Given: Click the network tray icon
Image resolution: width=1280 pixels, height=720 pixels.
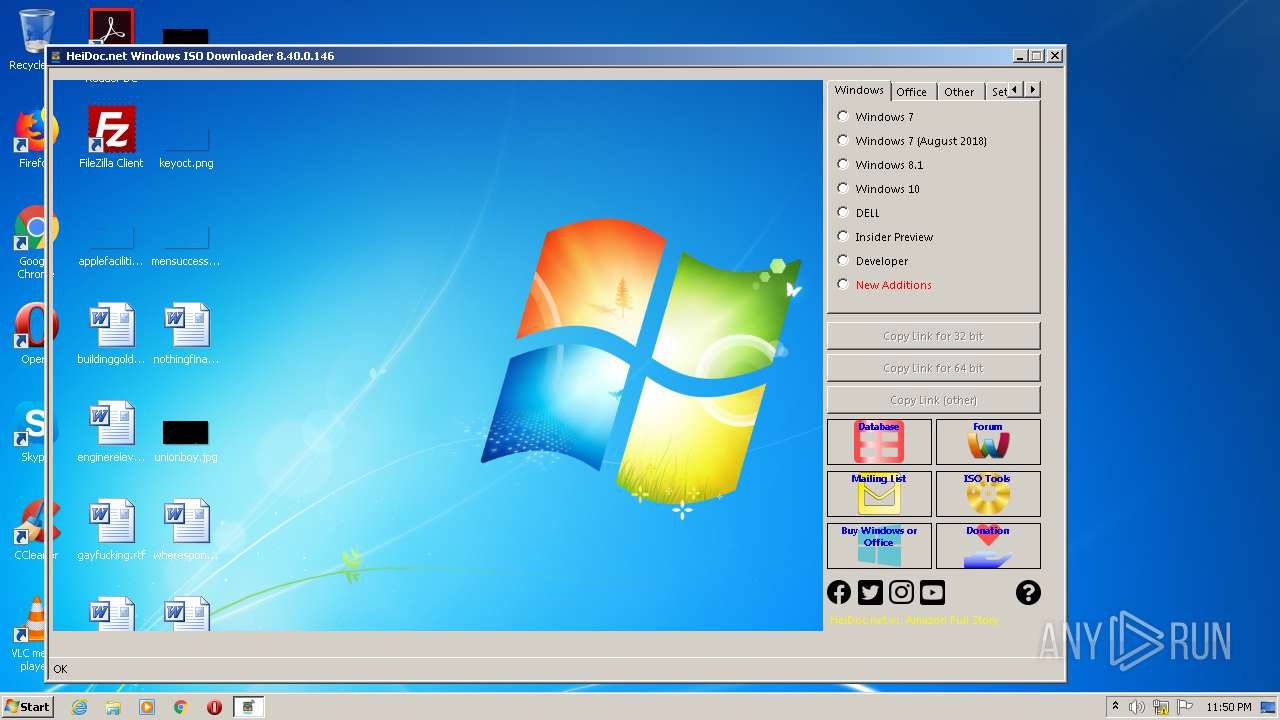Looking at the screenshot, I should (1161, 707).
